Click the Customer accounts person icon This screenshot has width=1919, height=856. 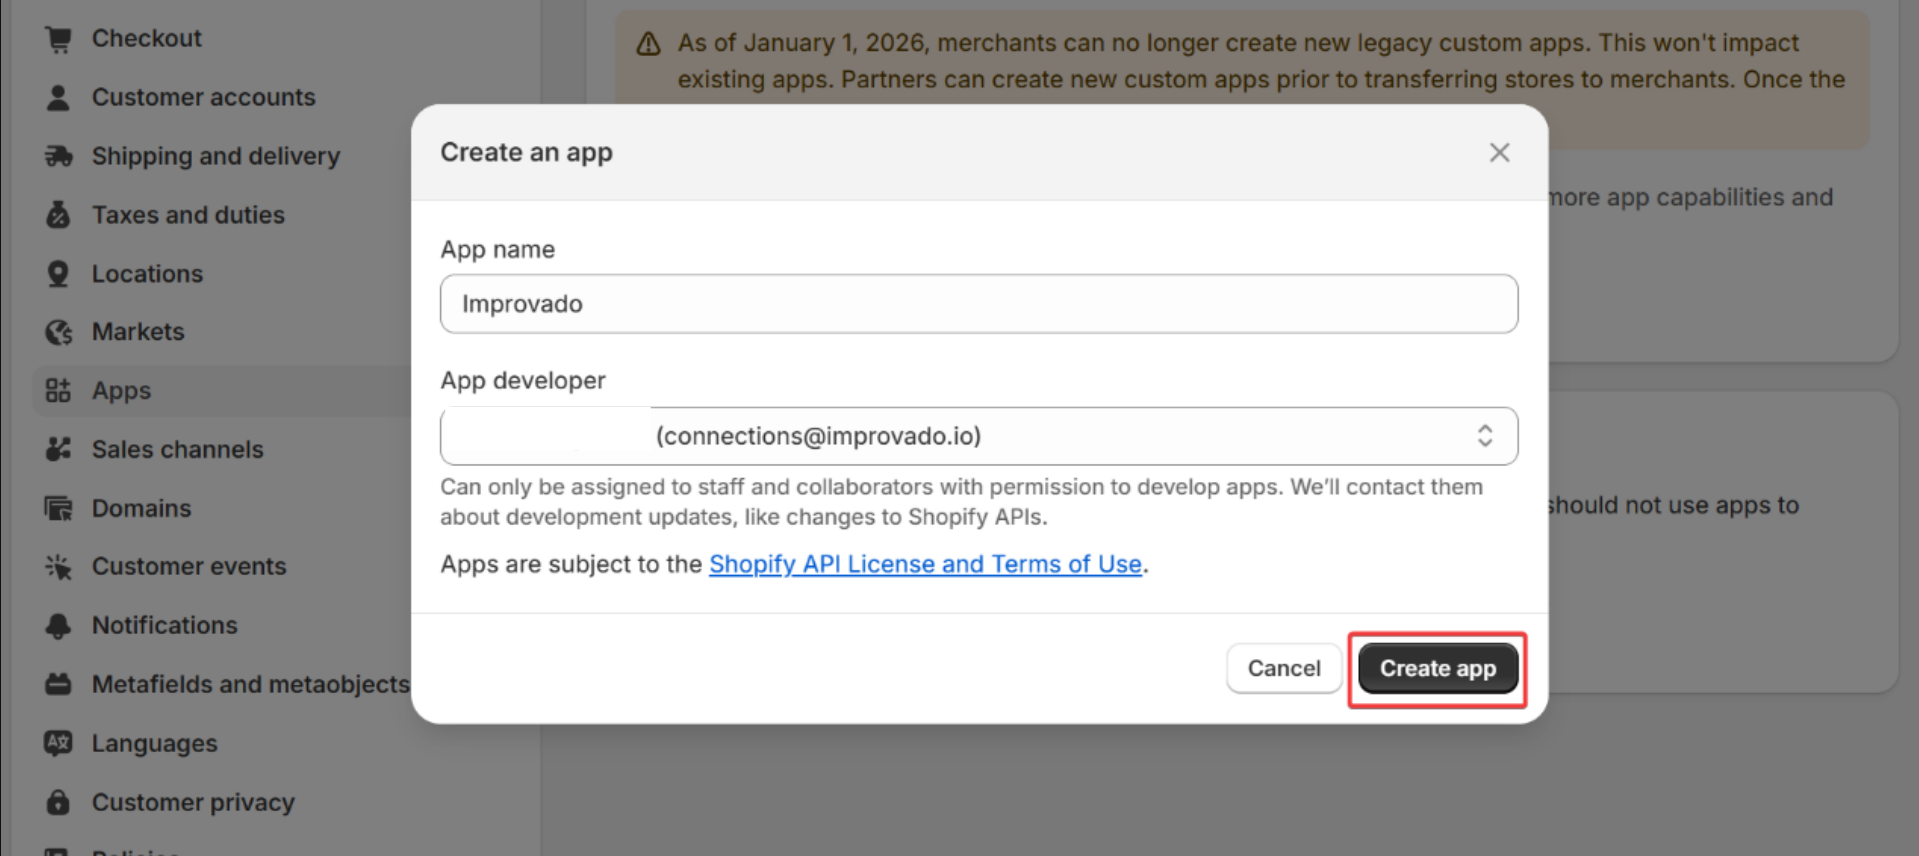[58, 98]
